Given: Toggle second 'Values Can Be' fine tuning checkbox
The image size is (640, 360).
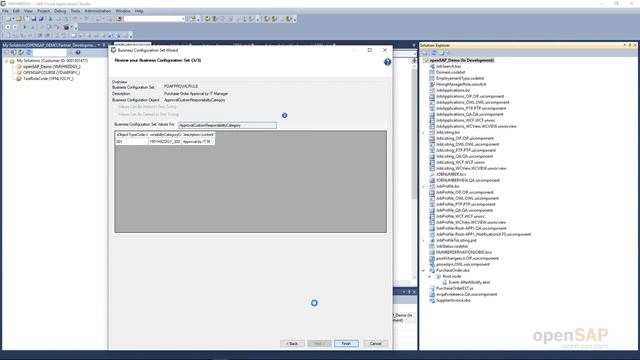Looking at the screenshot, I should (x=115, y=114).
